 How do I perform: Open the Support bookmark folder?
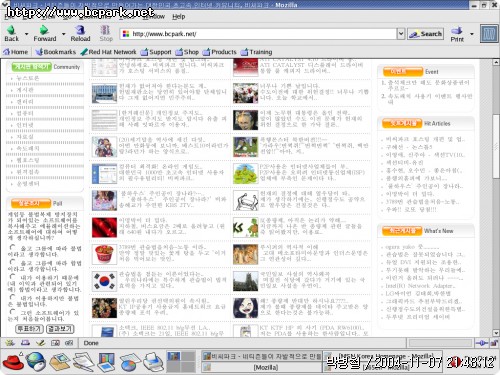tap(156, 52)
